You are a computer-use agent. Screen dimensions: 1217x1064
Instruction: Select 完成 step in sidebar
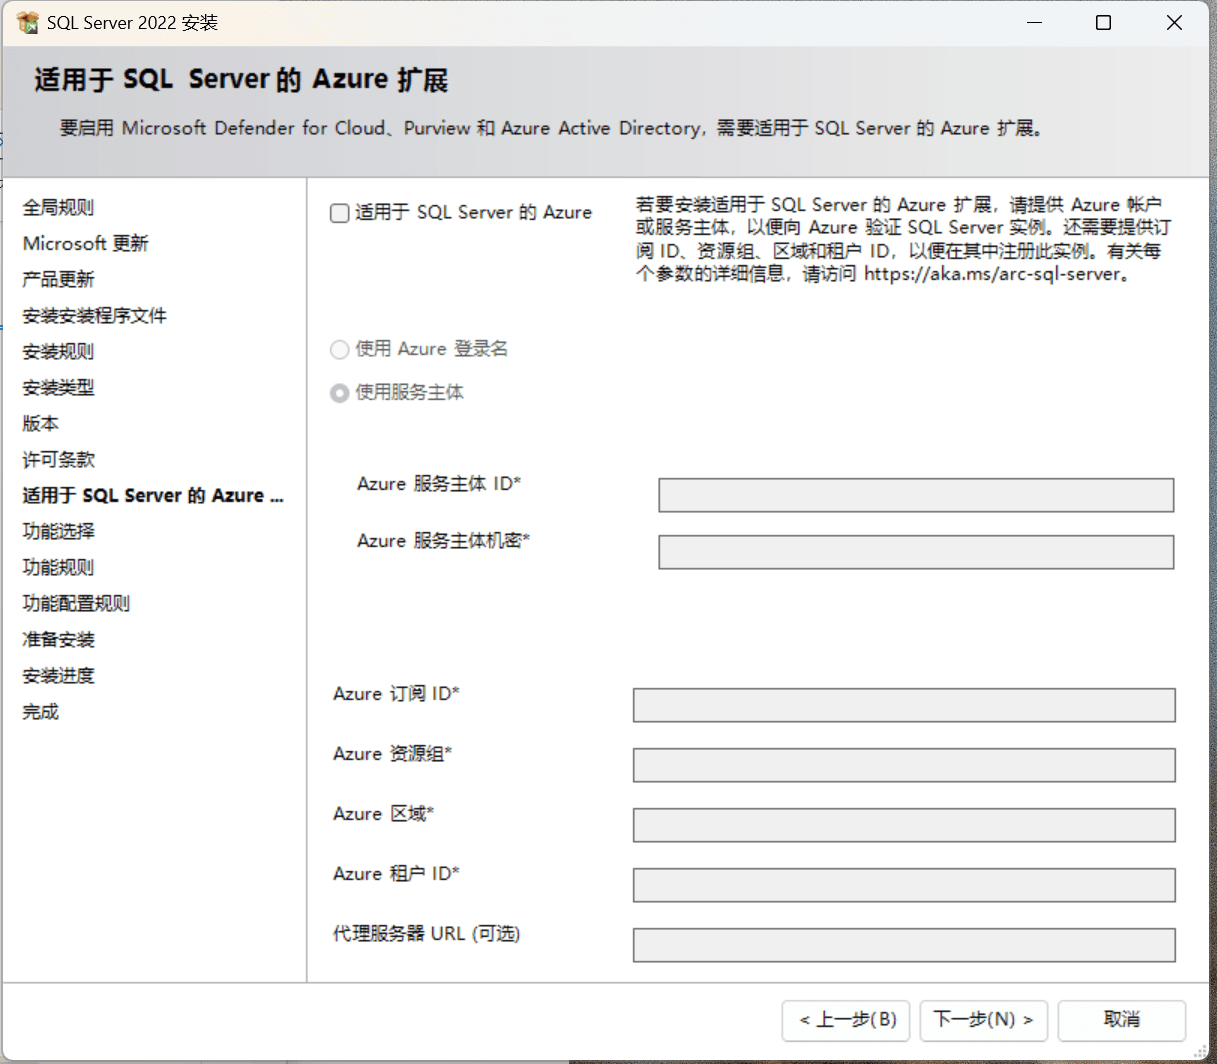click(40, 712)
